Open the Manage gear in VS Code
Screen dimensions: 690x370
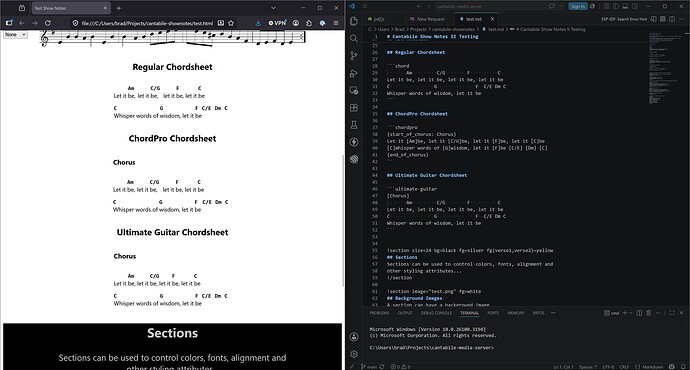pos(354,354)
